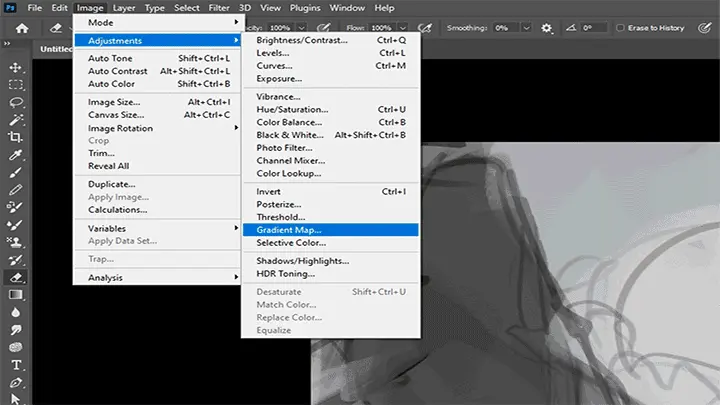
Task: Select the Move tool
Action: (x=15, y=68)
